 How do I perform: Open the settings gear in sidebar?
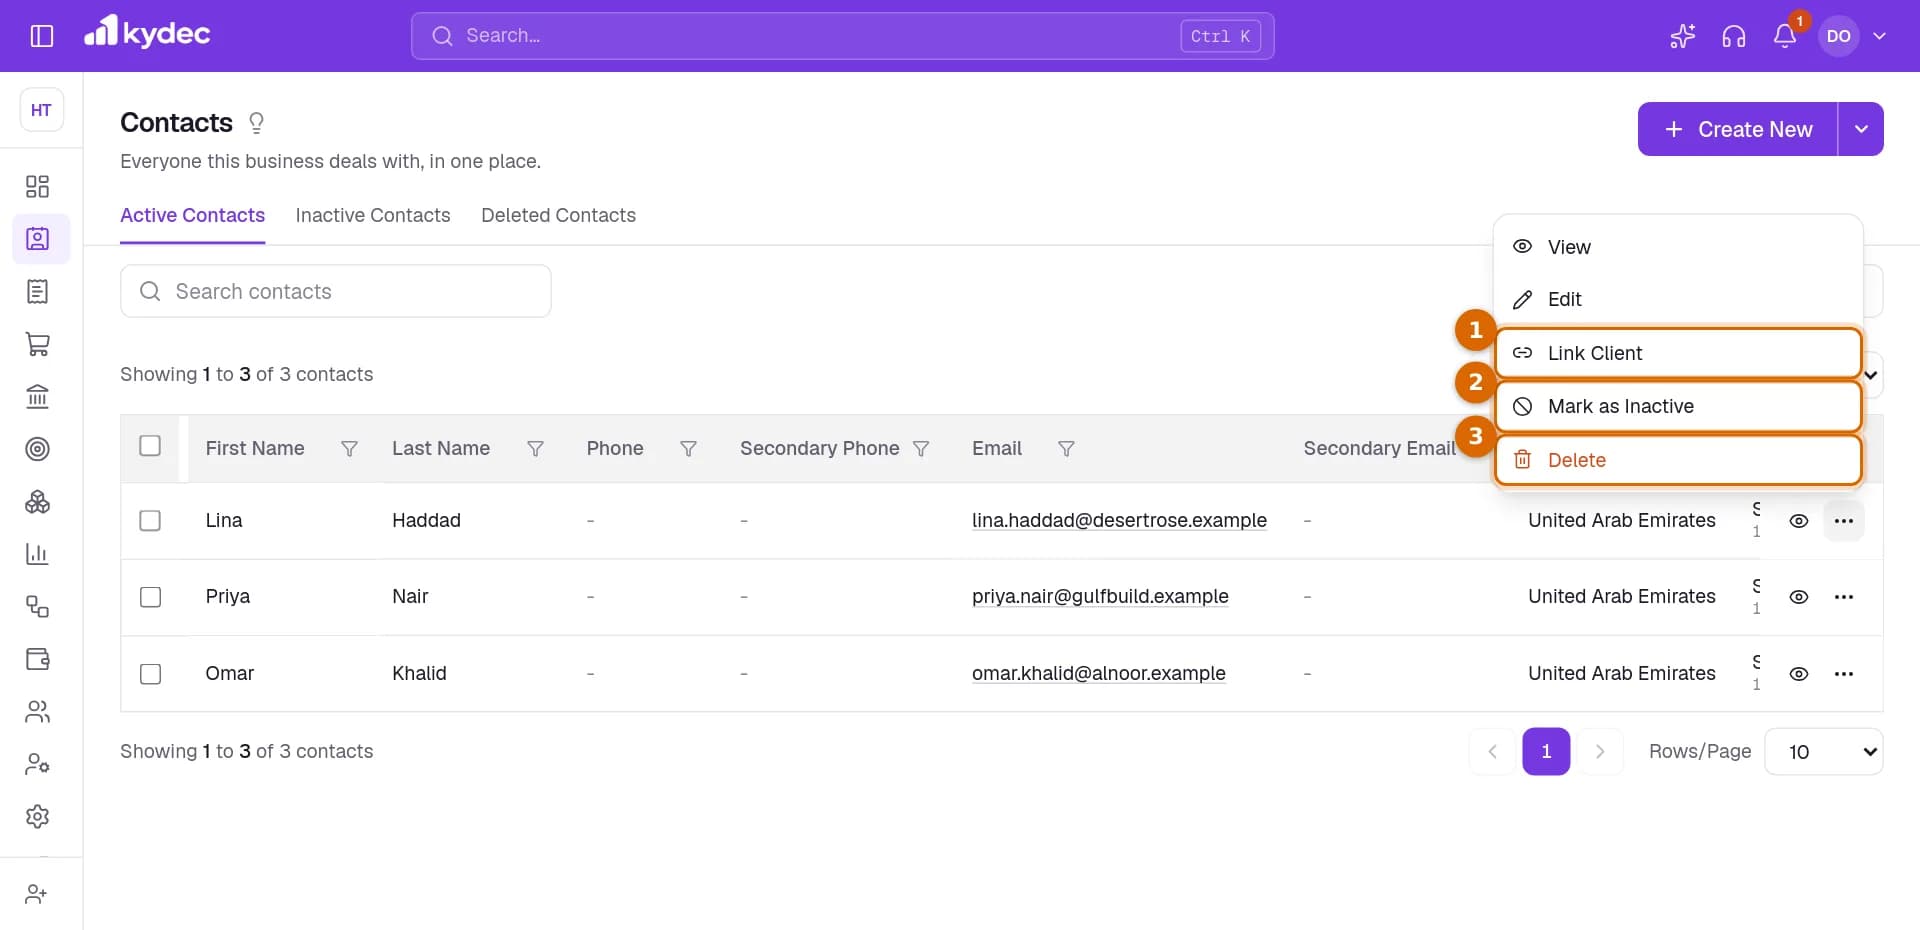point(38,816)
